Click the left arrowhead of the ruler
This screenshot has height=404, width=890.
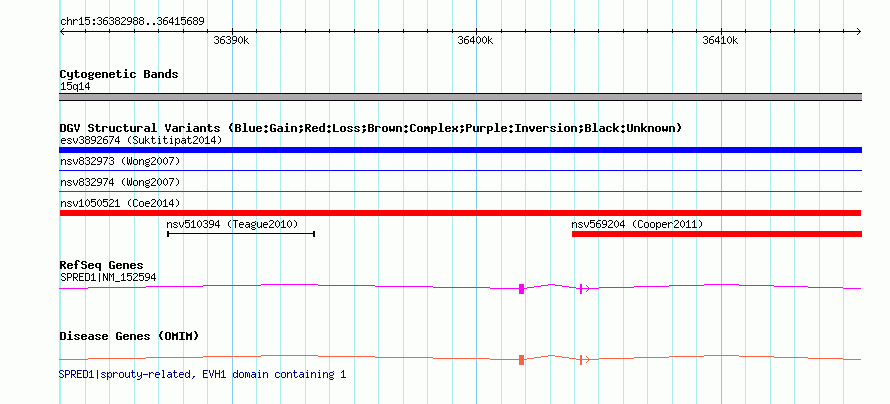[x=62, y=31]
